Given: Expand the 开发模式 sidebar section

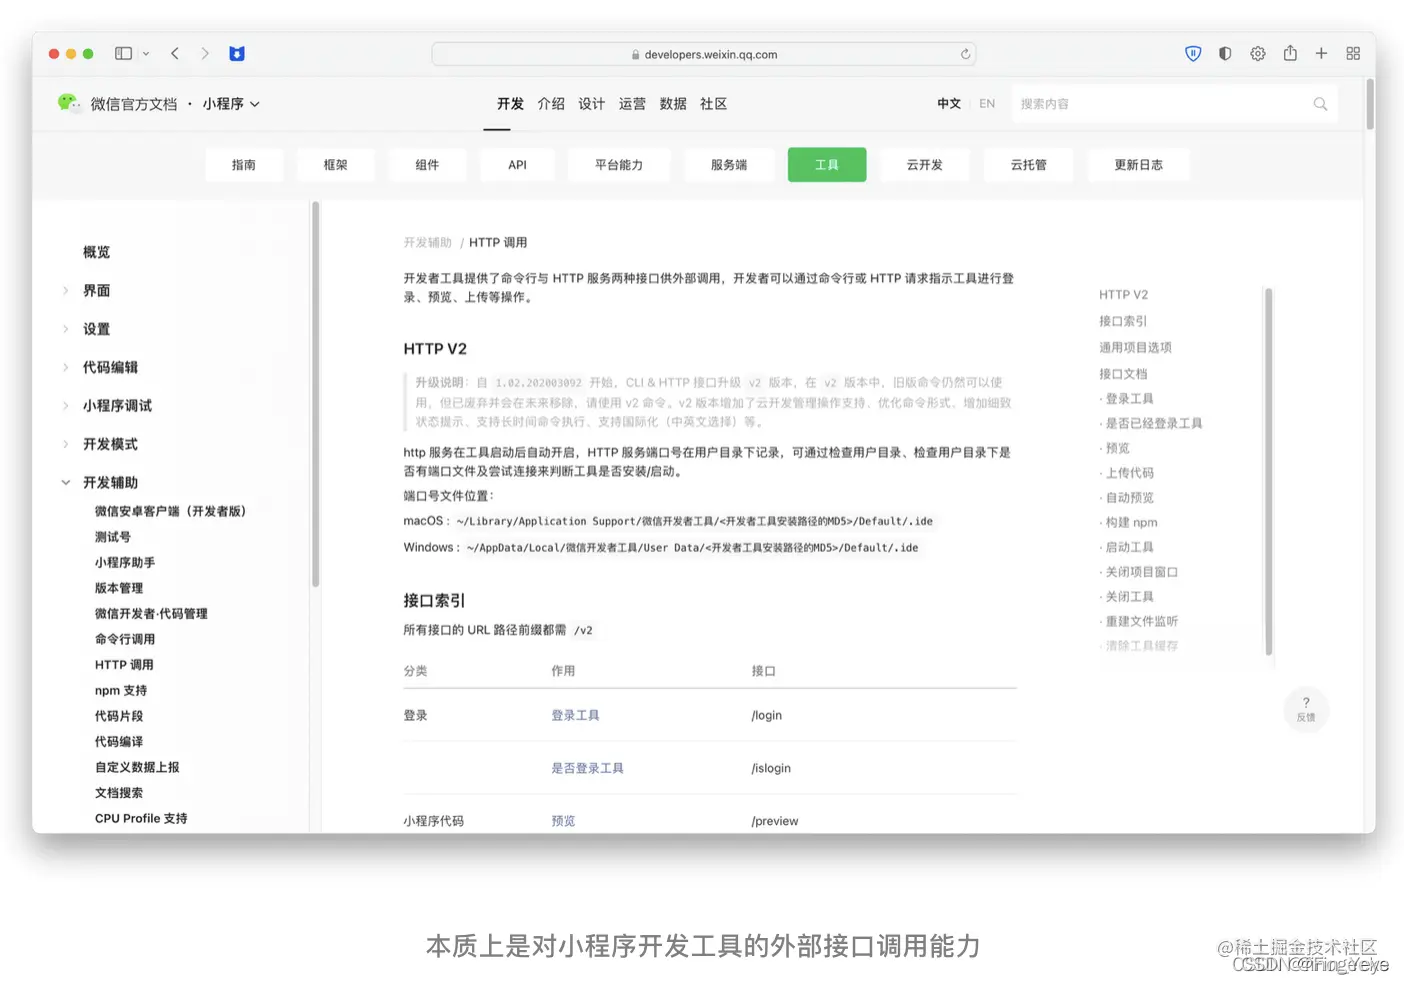Looking at the screenshot, I should tap(110, 444).
